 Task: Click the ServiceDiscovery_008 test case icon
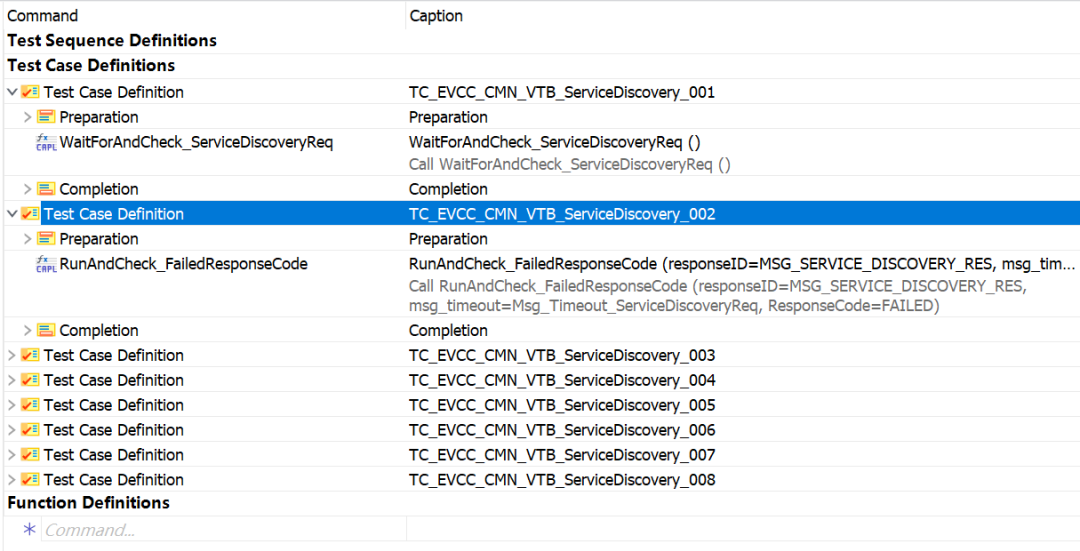30,480
